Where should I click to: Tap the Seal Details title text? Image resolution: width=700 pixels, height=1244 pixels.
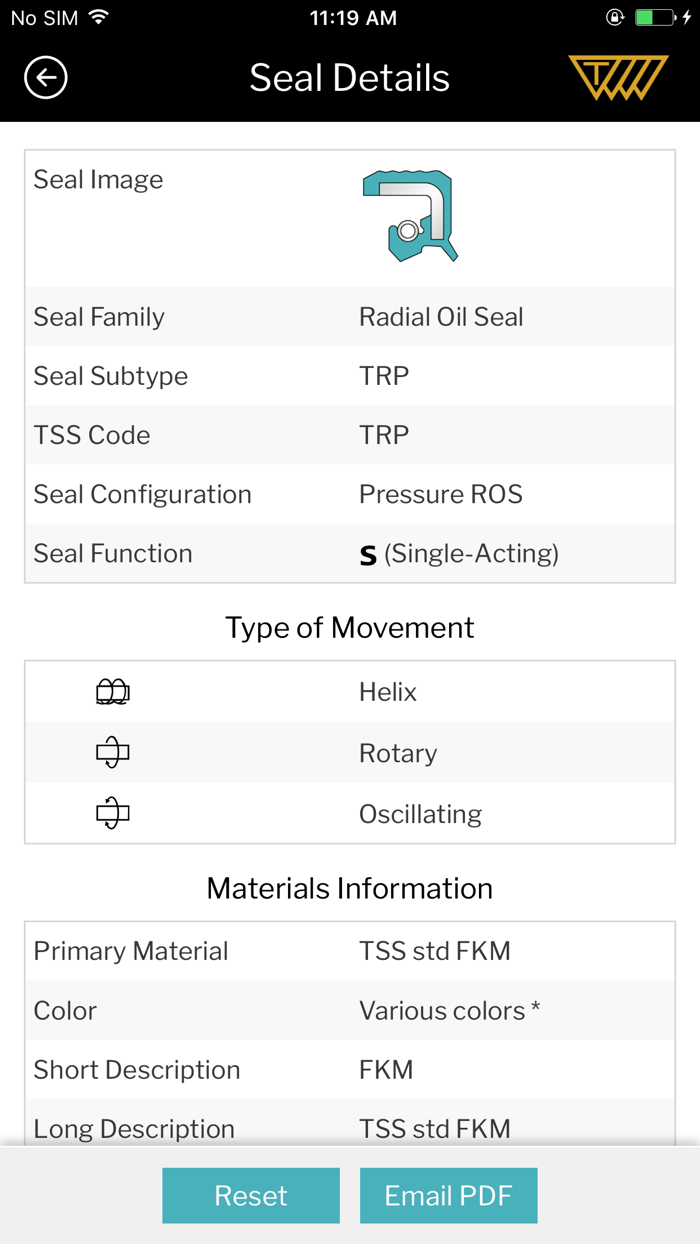coord(349,77)
